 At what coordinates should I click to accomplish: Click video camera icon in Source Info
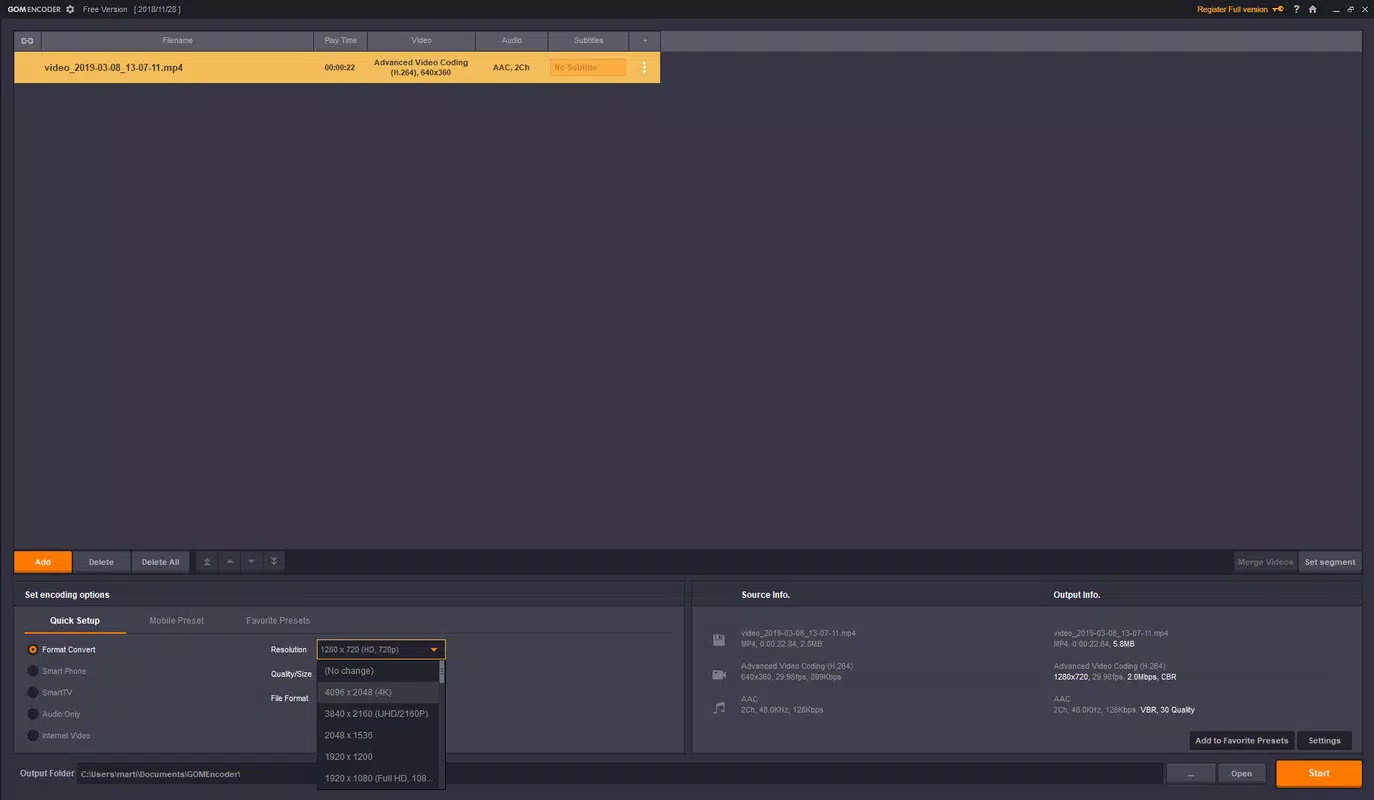coord(718,674)
